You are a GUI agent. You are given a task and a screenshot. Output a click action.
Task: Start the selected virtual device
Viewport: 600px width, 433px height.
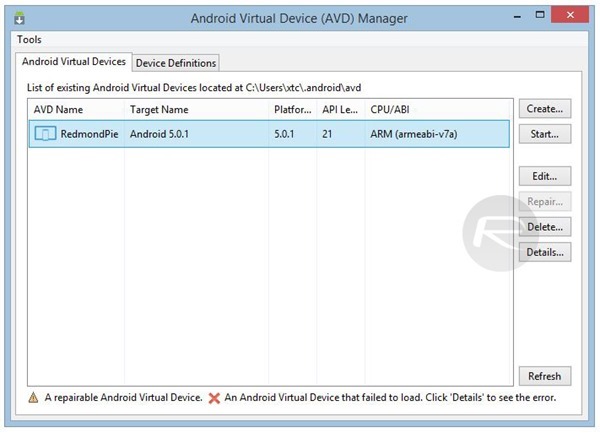point(545,134)
